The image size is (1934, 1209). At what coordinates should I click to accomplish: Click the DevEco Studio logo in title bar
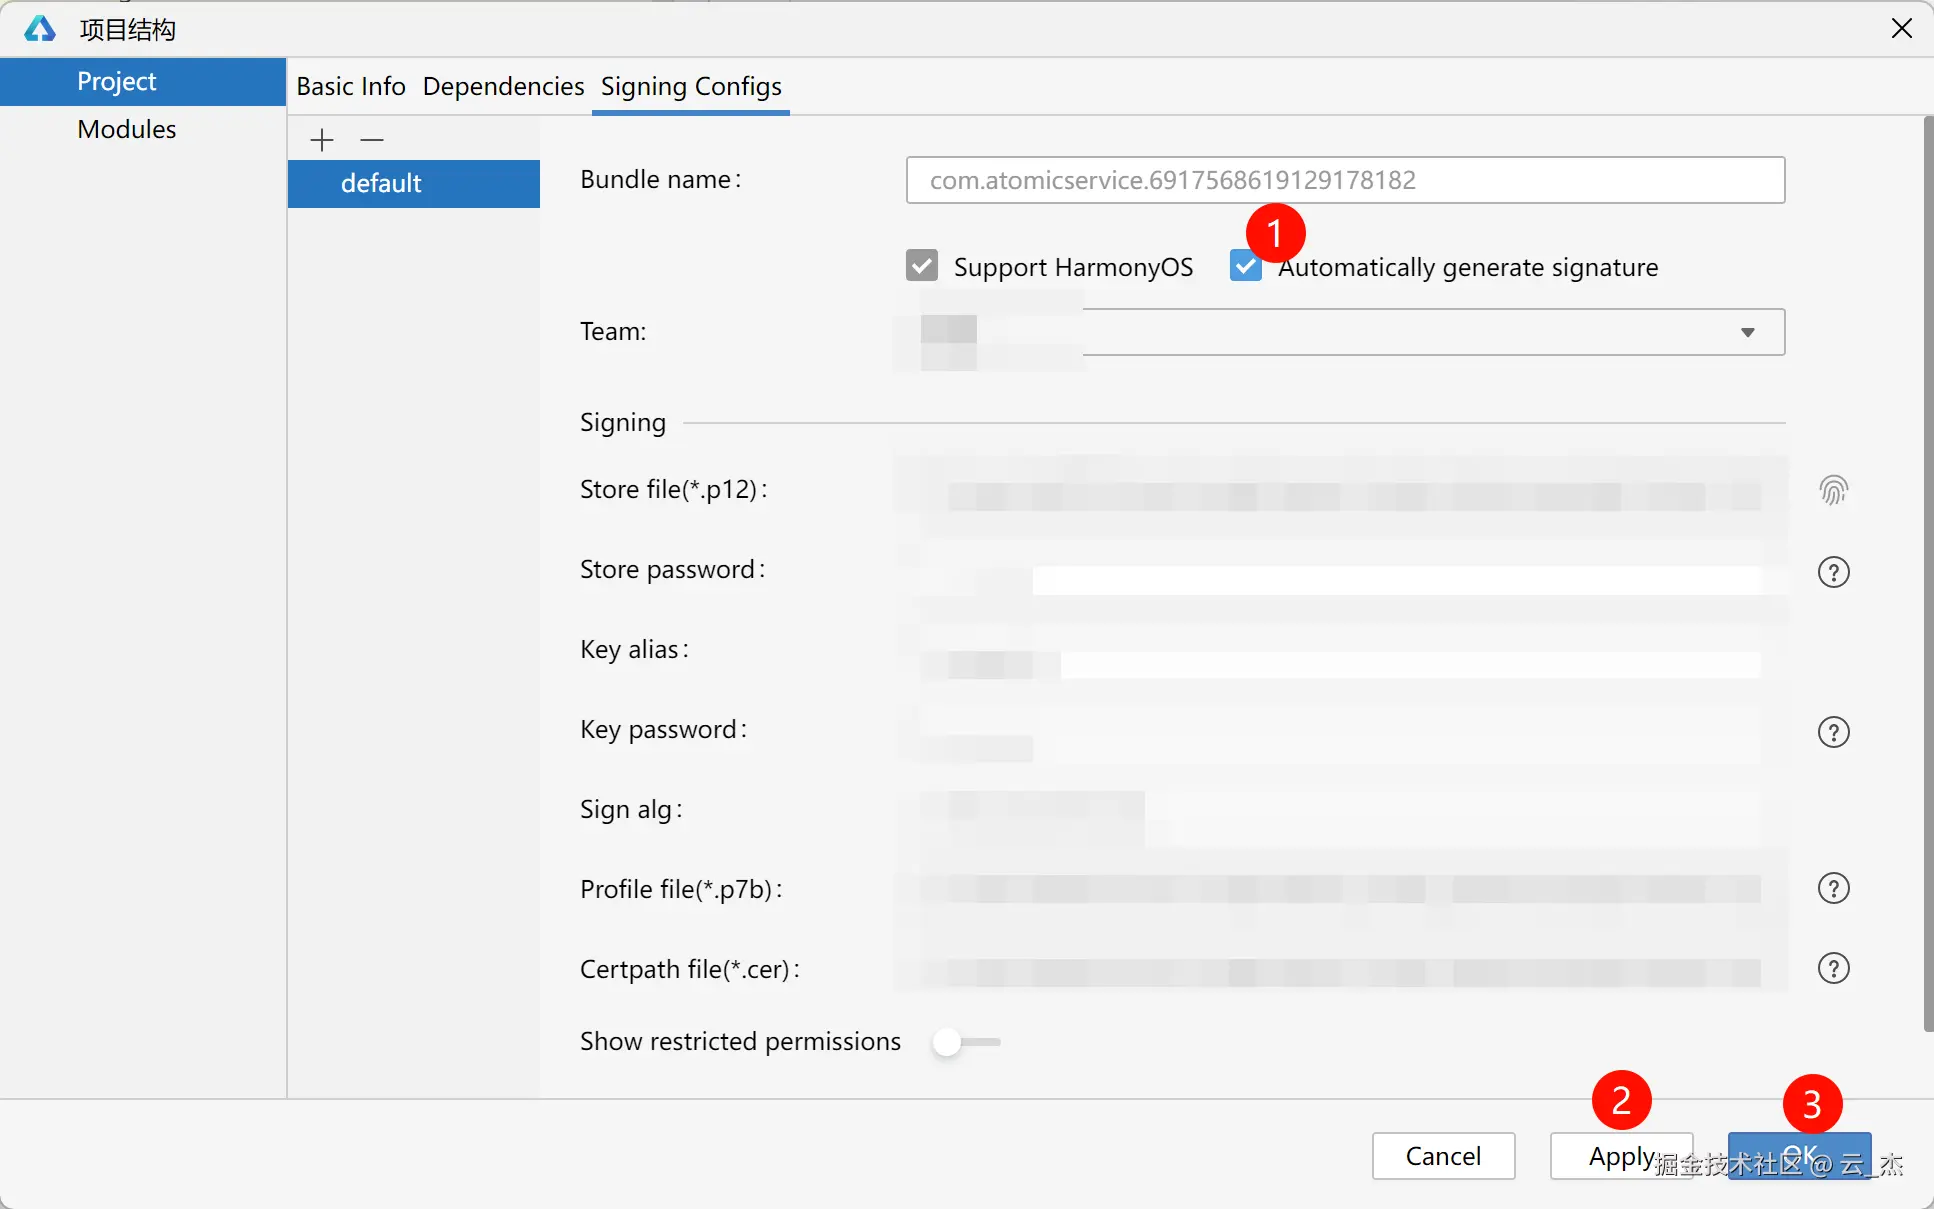[40, 29]
